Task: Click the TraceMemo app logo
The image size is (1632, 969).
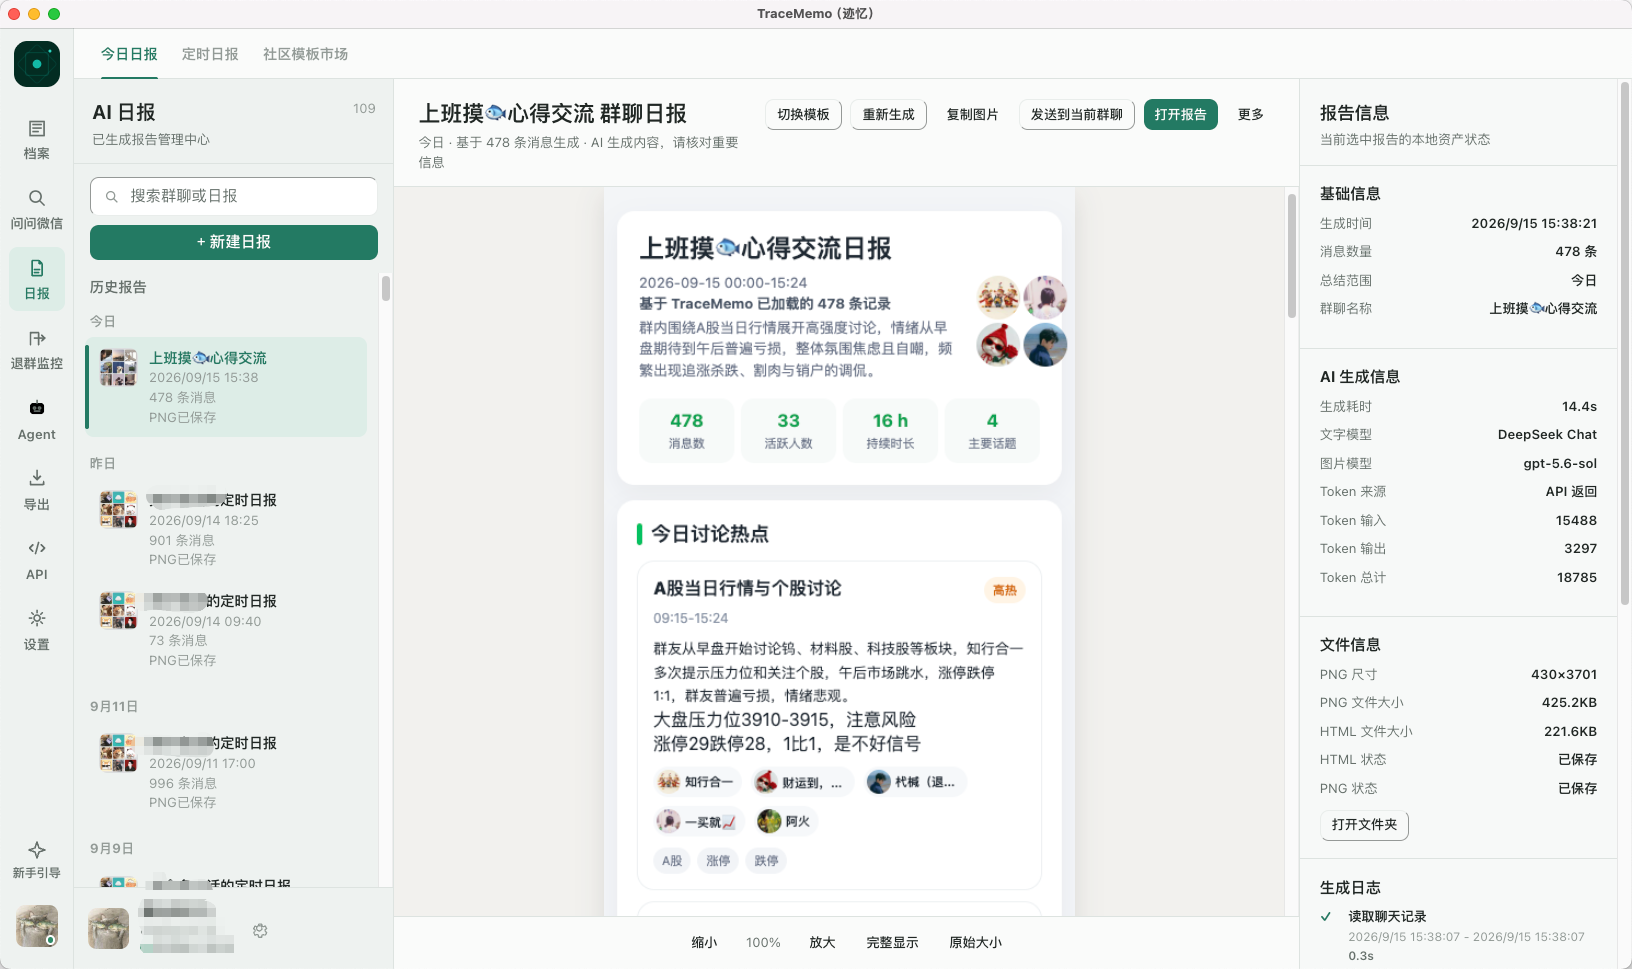Action: [x=37, y=64]
